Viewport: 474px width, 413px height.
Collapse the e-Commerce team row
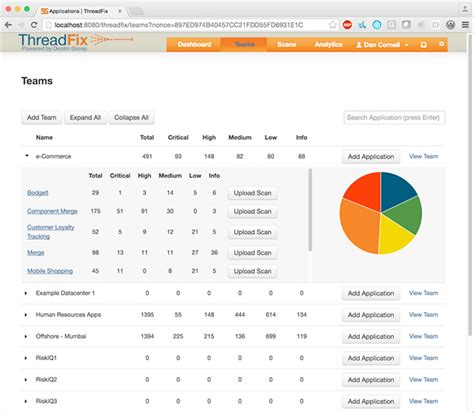point(27,156)
